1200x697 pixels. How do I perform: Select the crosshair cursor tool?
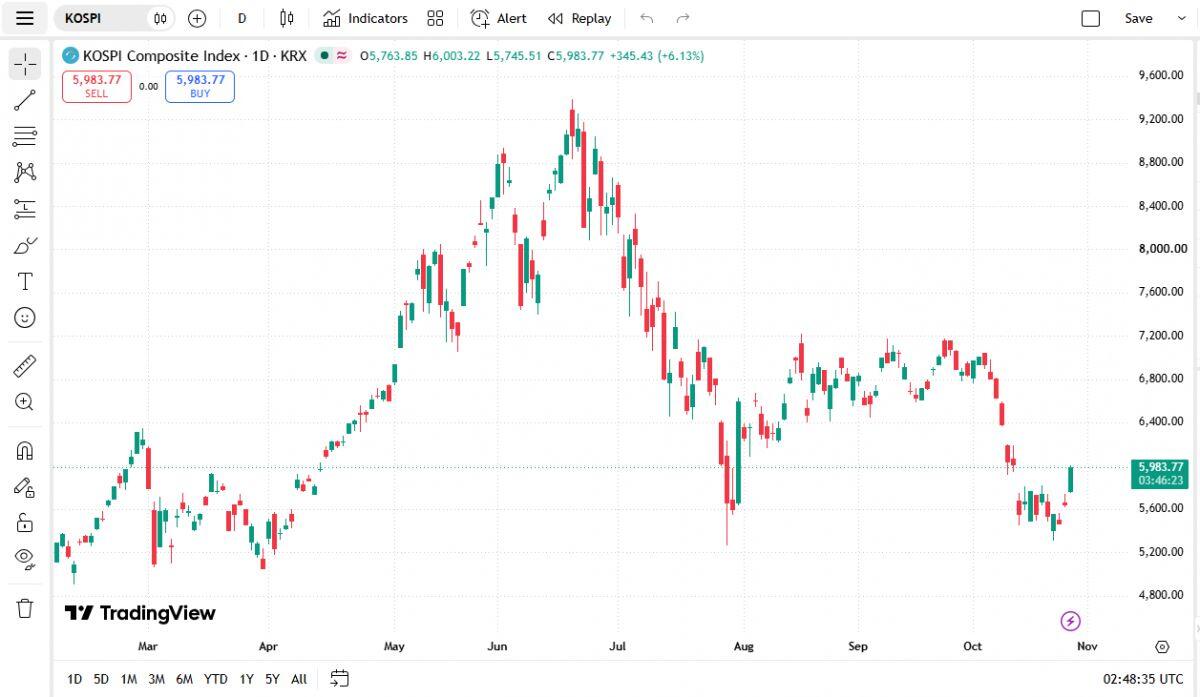click(25, 64)
